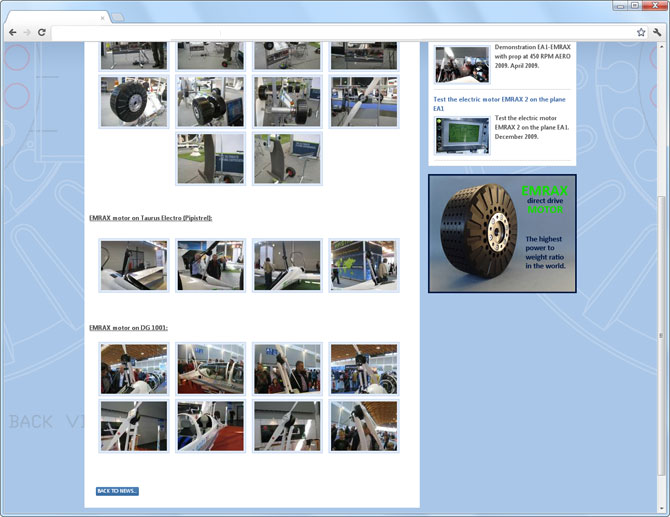
Task: Click into the address bar
Action: coord(342,32)
